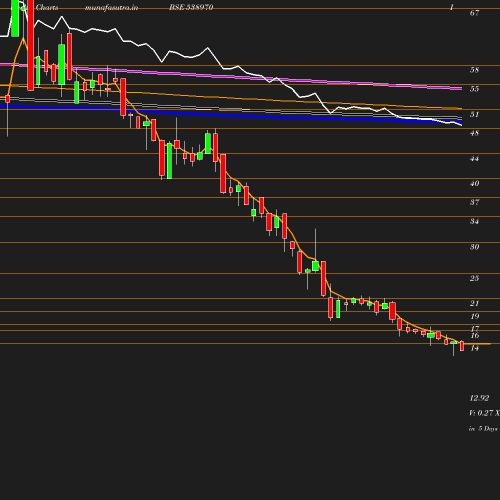
Task: Click the "BSE 538970" ticker label
Action: [191, 7]
